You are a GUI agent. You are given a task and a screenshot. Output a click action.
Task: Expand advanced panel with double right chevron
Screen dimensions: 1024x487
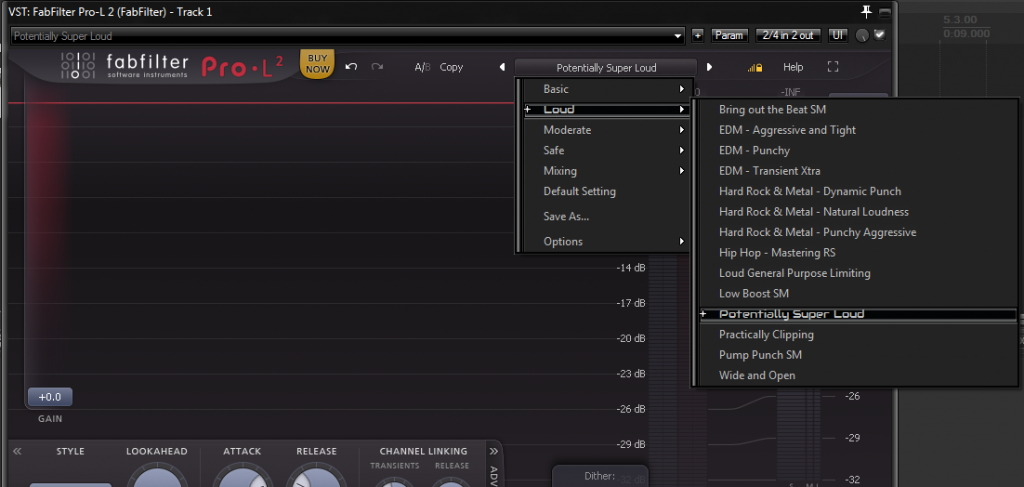coord(494,451)
